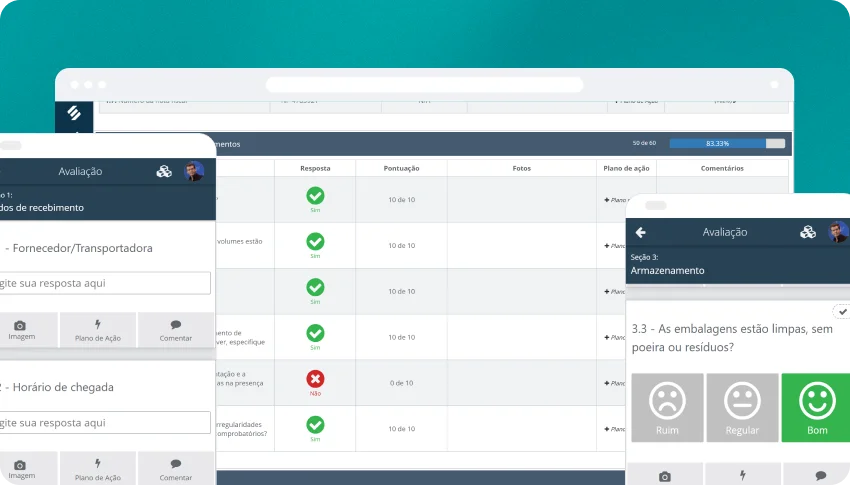This screenshot has width=850, height=485.
Task: Click Imagem button under Fornecedor/Transportadora
Action: 20,330
